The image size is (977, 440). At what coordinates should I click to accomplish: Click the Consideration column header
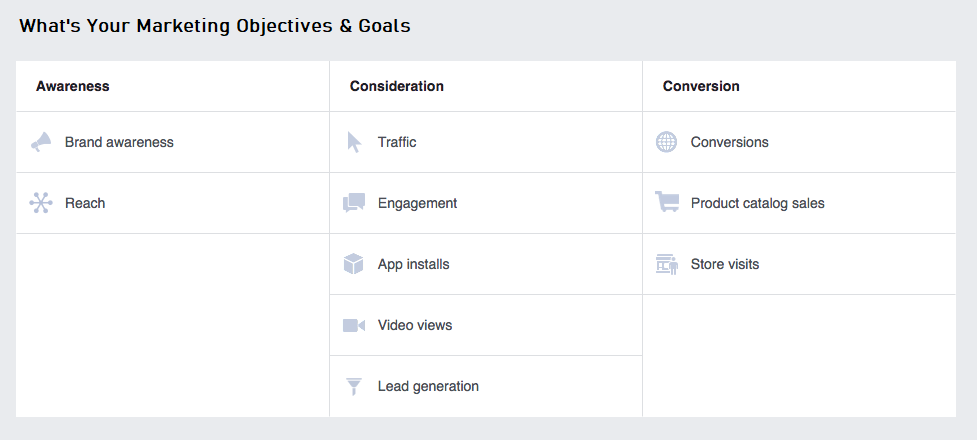(396, 87)
